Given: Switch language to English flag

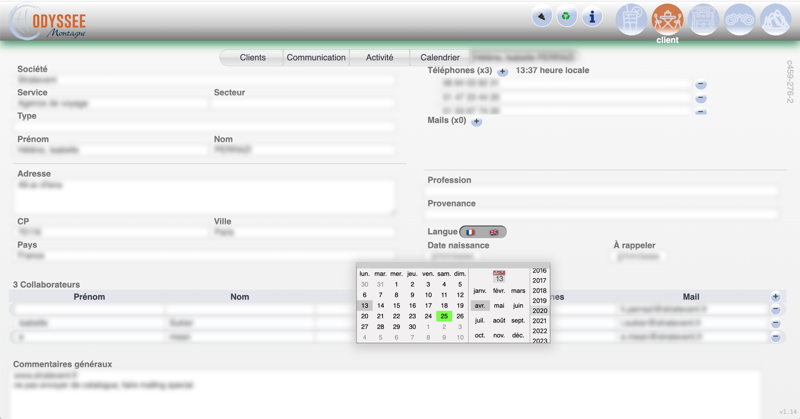Looking at the screenshot, I should pyautogui.click(x=494, y=232).
